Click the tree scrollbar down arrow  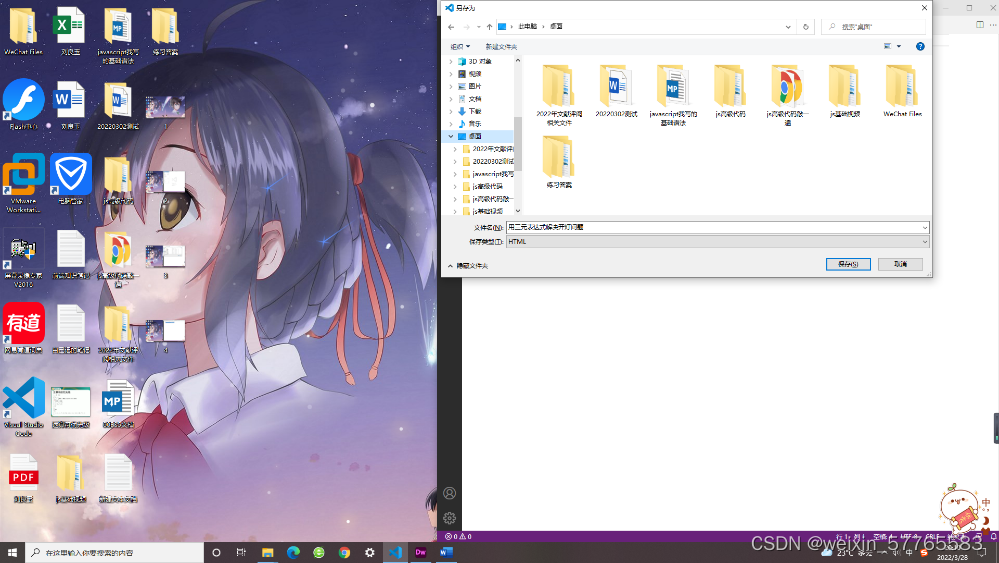point(518,211)
